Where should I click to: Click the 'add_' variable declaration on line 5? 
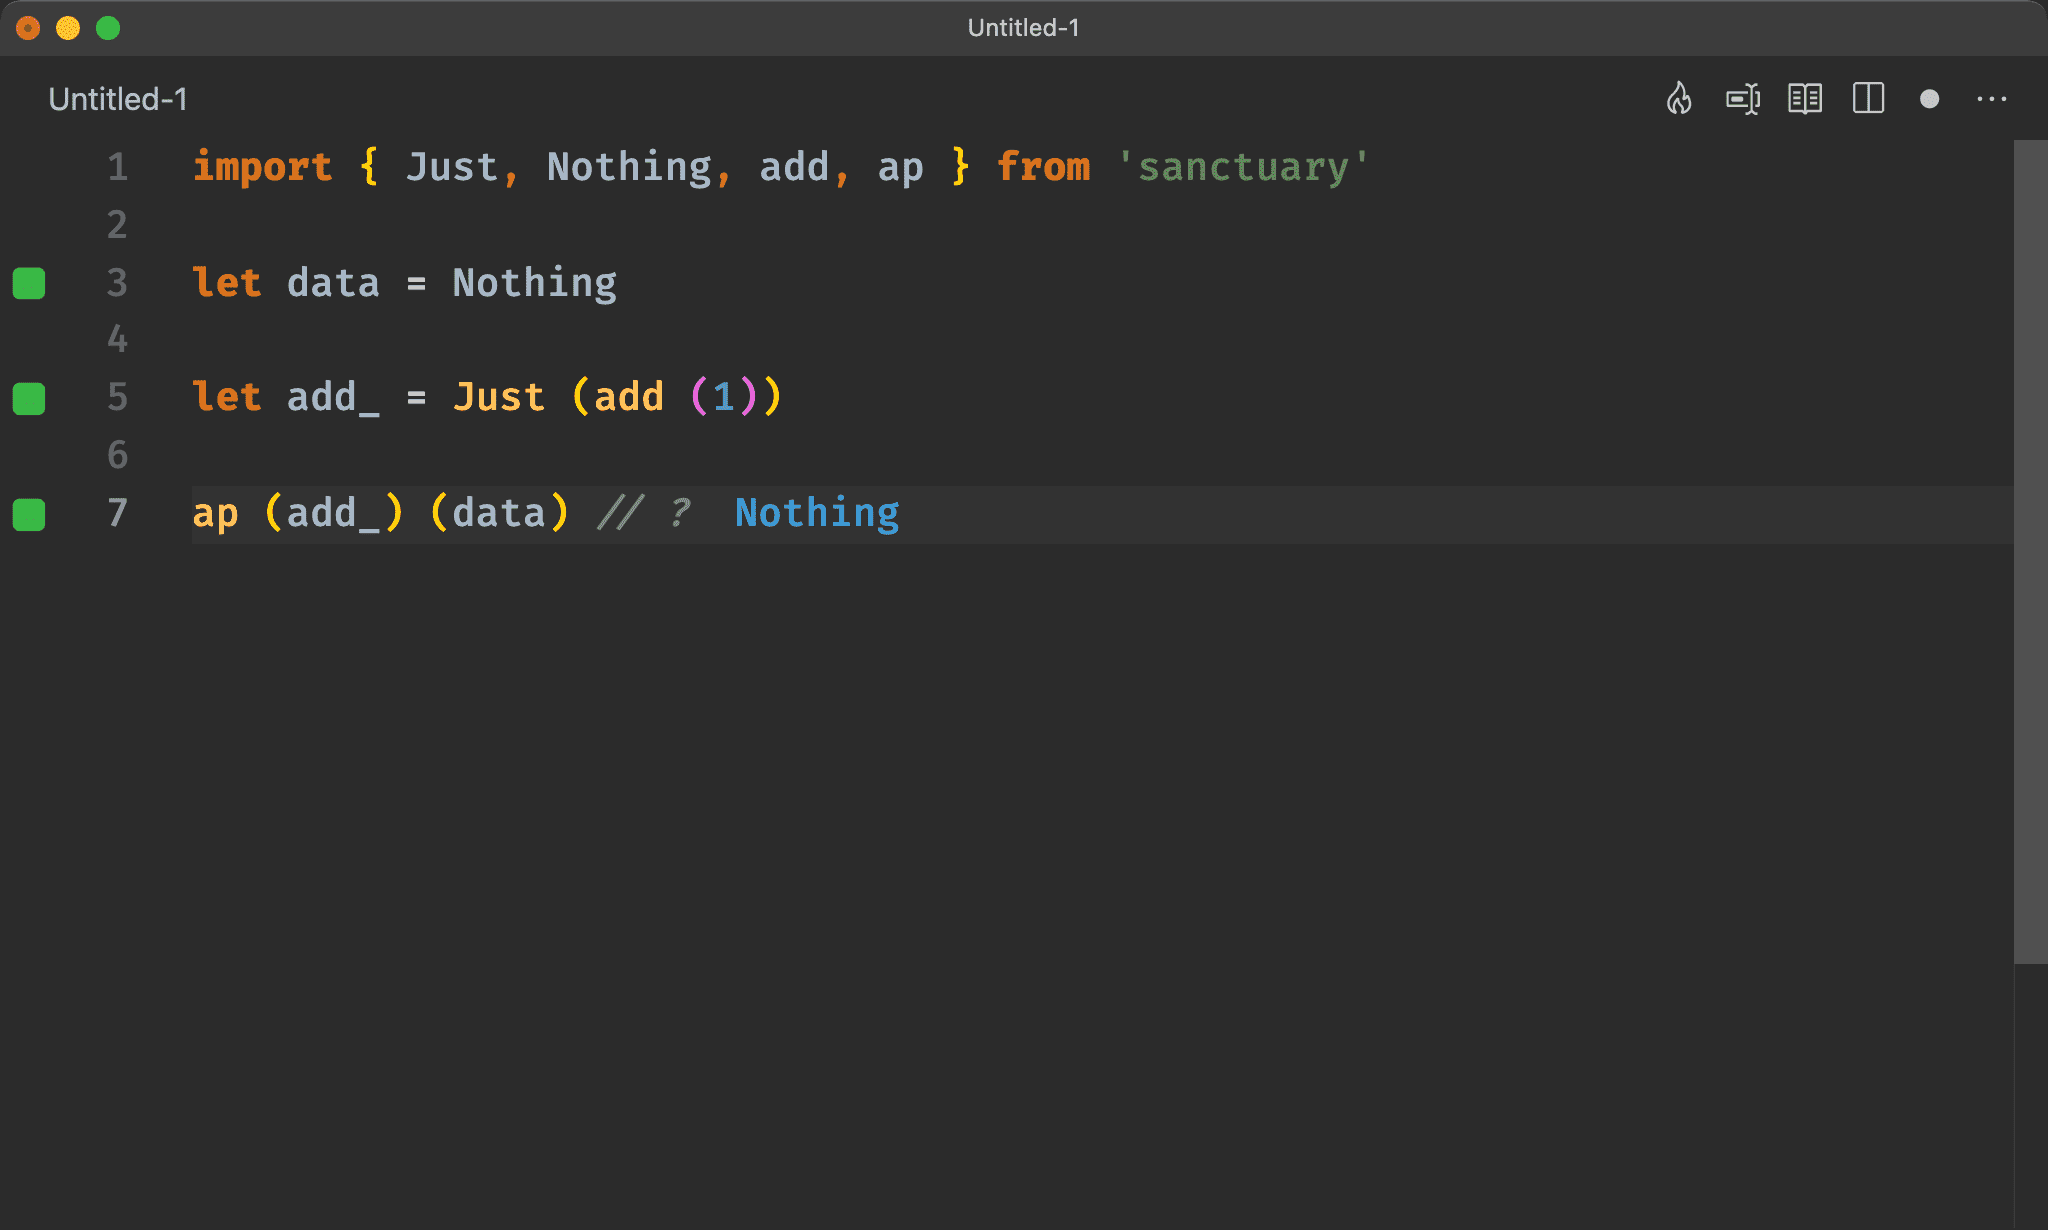333,397
